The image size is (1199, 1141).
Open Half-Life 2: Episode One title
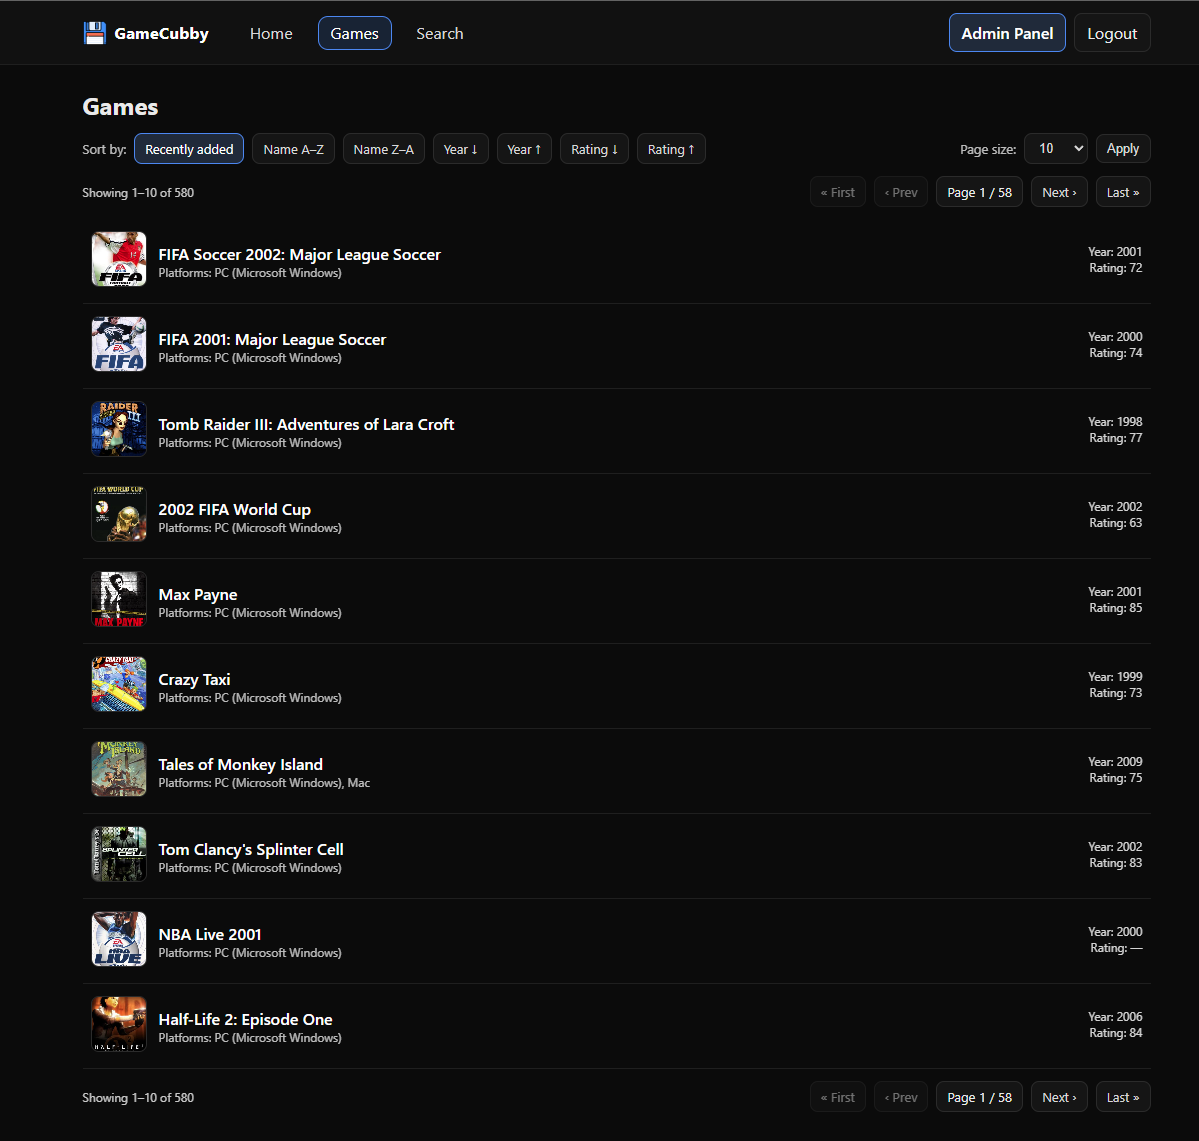[x=245, y=1018]
